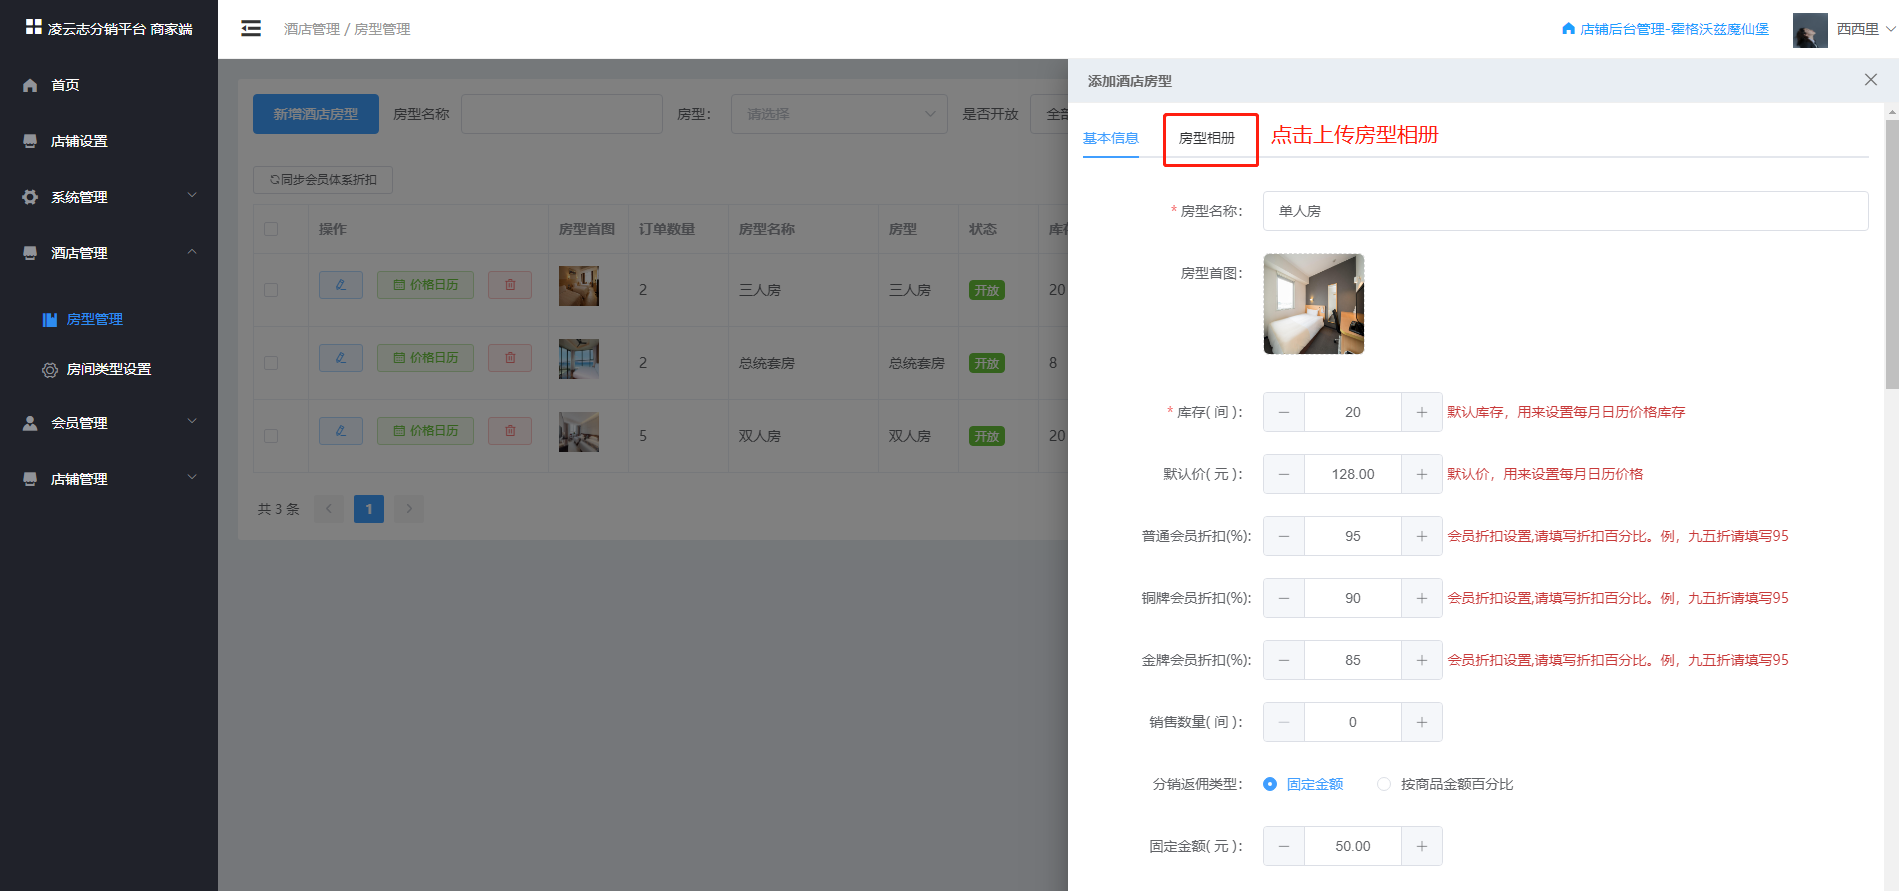Decrease 默认价 with minus button

1284,474
